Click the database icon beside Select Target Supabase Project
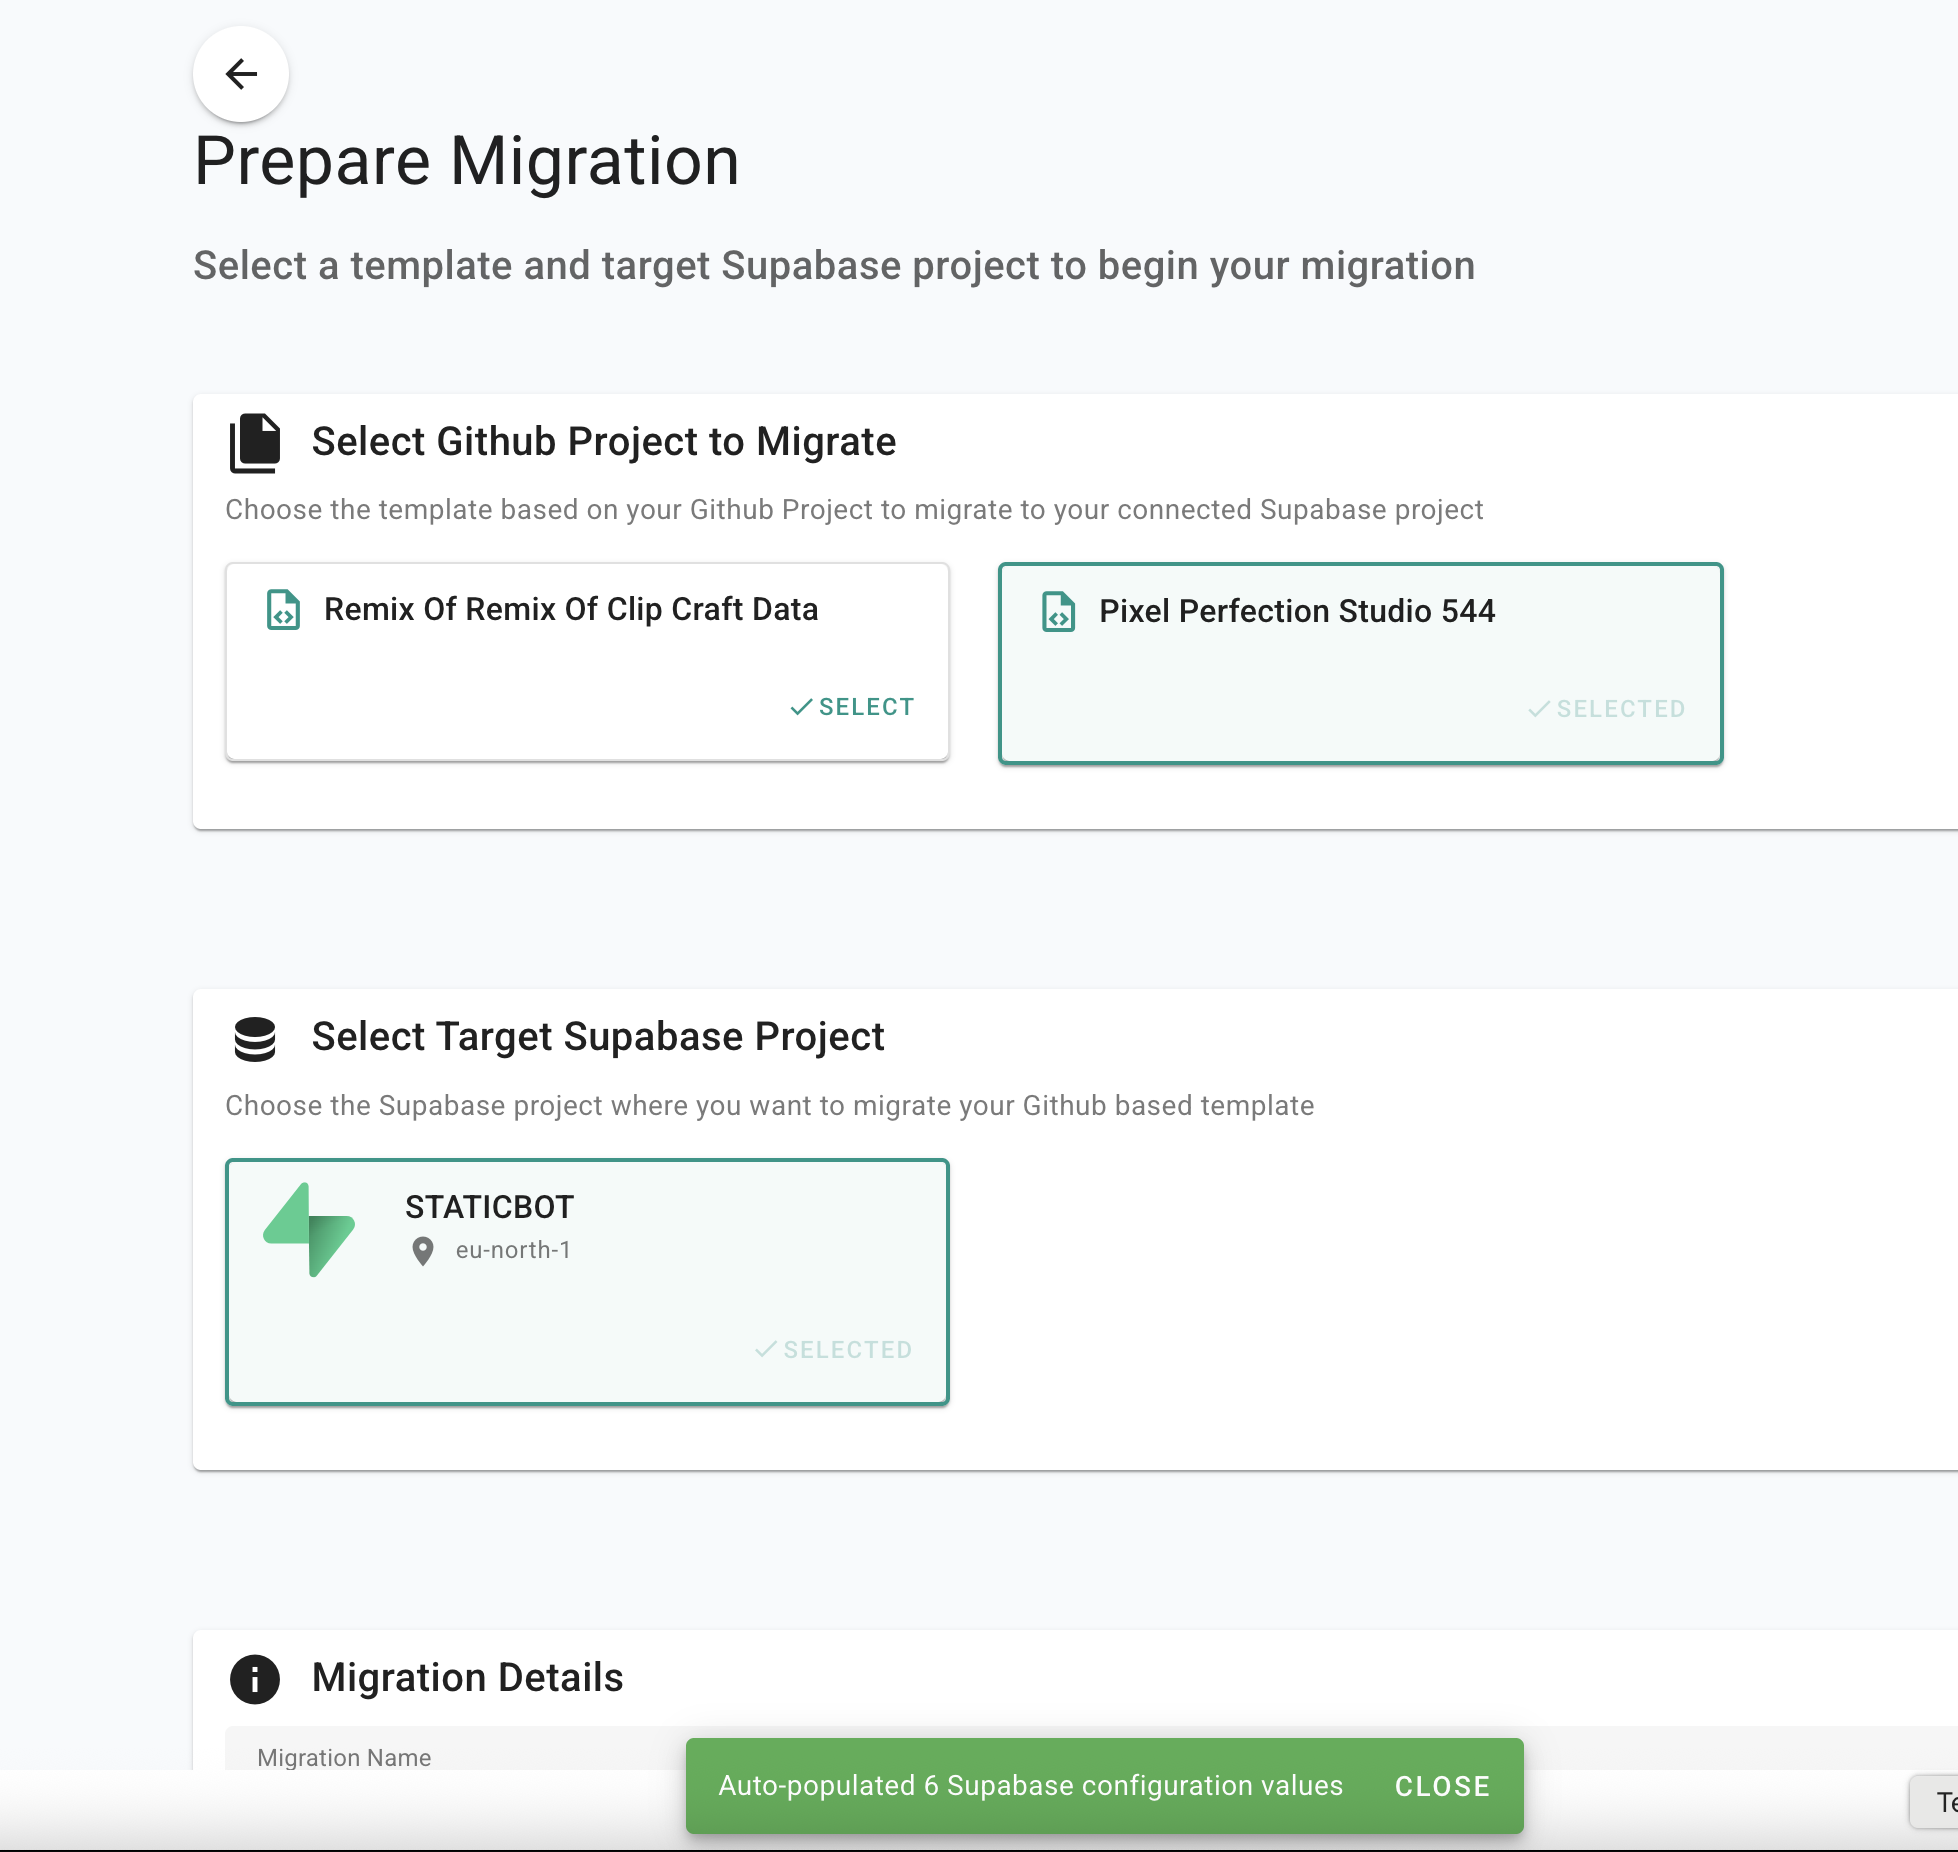1958x1852 pixels. point(255,1039)
